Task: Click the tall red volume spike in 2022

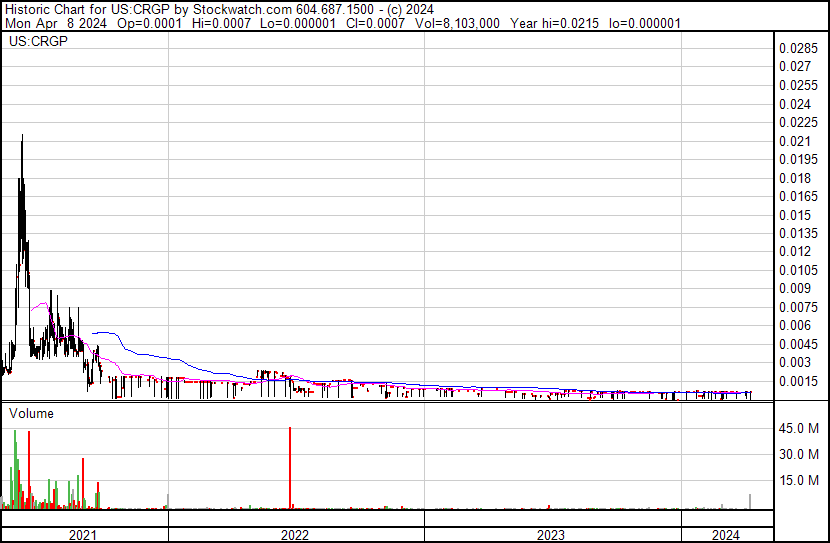Action: pyautogui.click(x=290, y=468)
